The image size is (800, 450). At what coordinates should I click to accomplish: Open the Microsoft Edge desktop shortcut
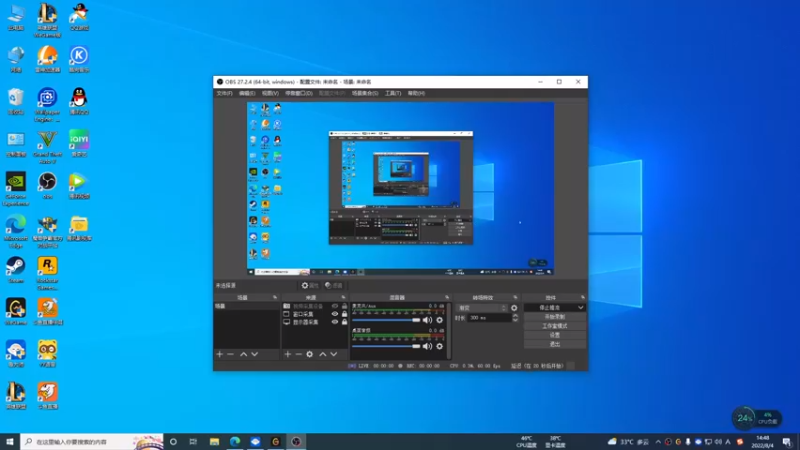[16, 231]
